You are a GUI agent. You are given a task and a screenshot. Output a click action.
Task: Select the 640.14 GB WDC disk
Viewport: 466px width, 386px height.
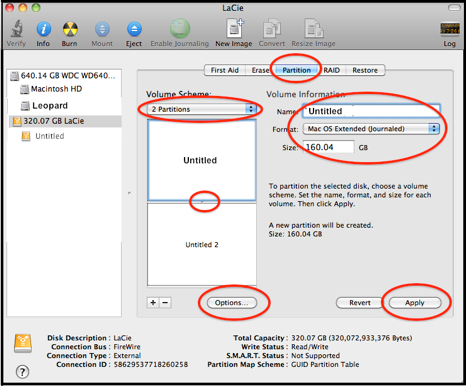[x=64, y=76]
